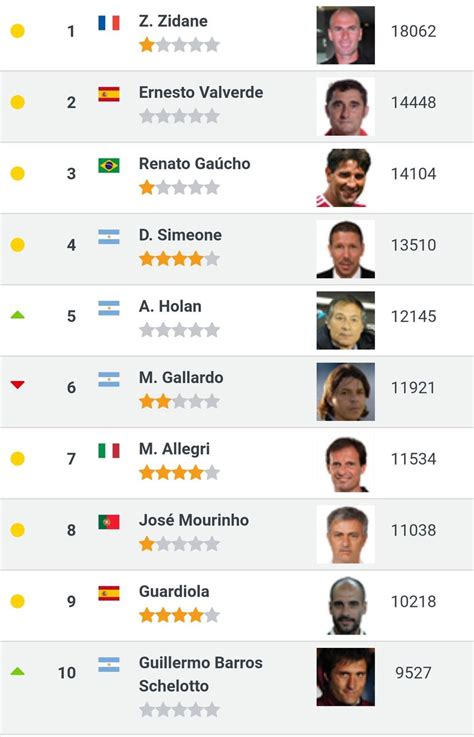Image resolution: width=474 pixels, height=737 pixels.
Task: Click the red down arrow for M. Gallardo
Action: point(17,385)
